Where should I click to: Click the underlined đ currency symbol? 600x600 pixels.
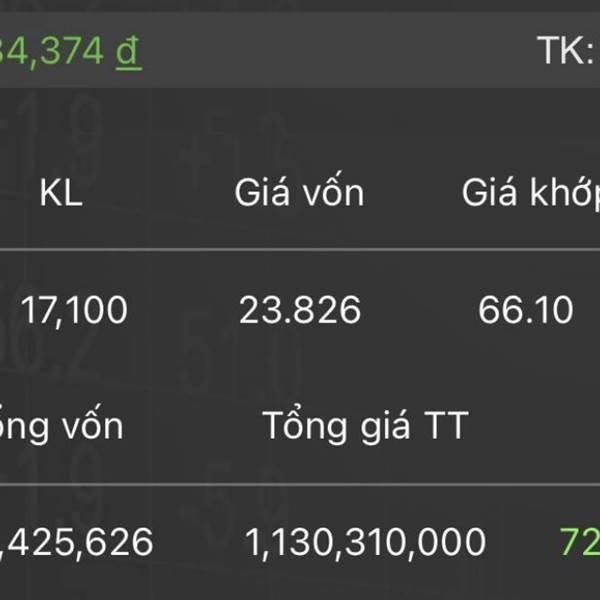click(x=129, y=52)
